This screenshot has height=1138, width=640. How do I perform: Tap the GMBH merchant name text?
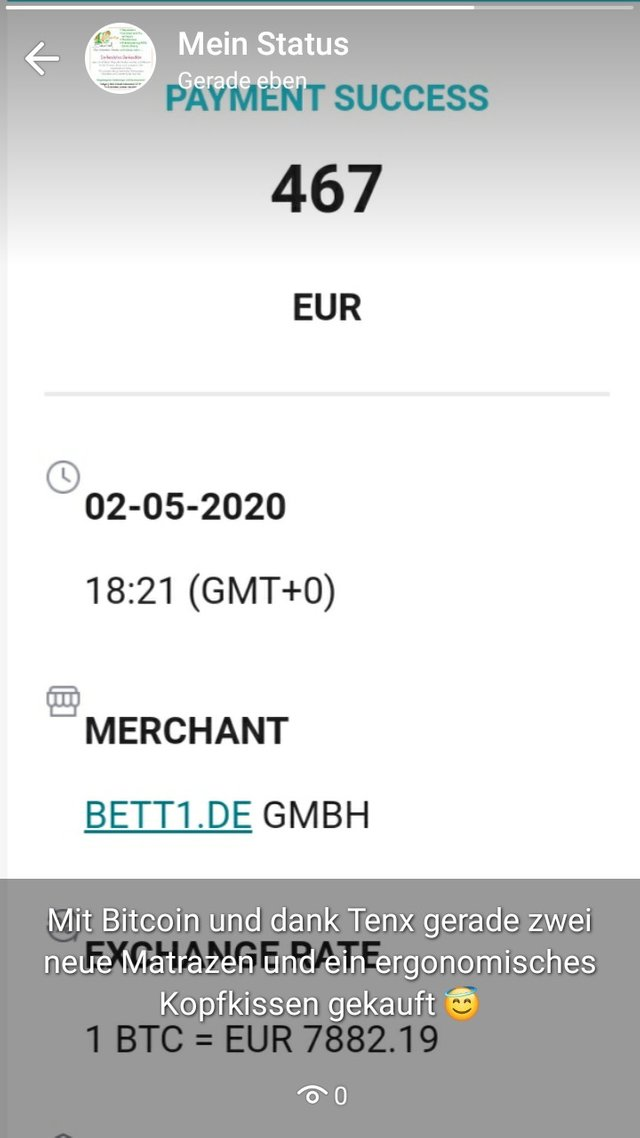click(316, 816)
